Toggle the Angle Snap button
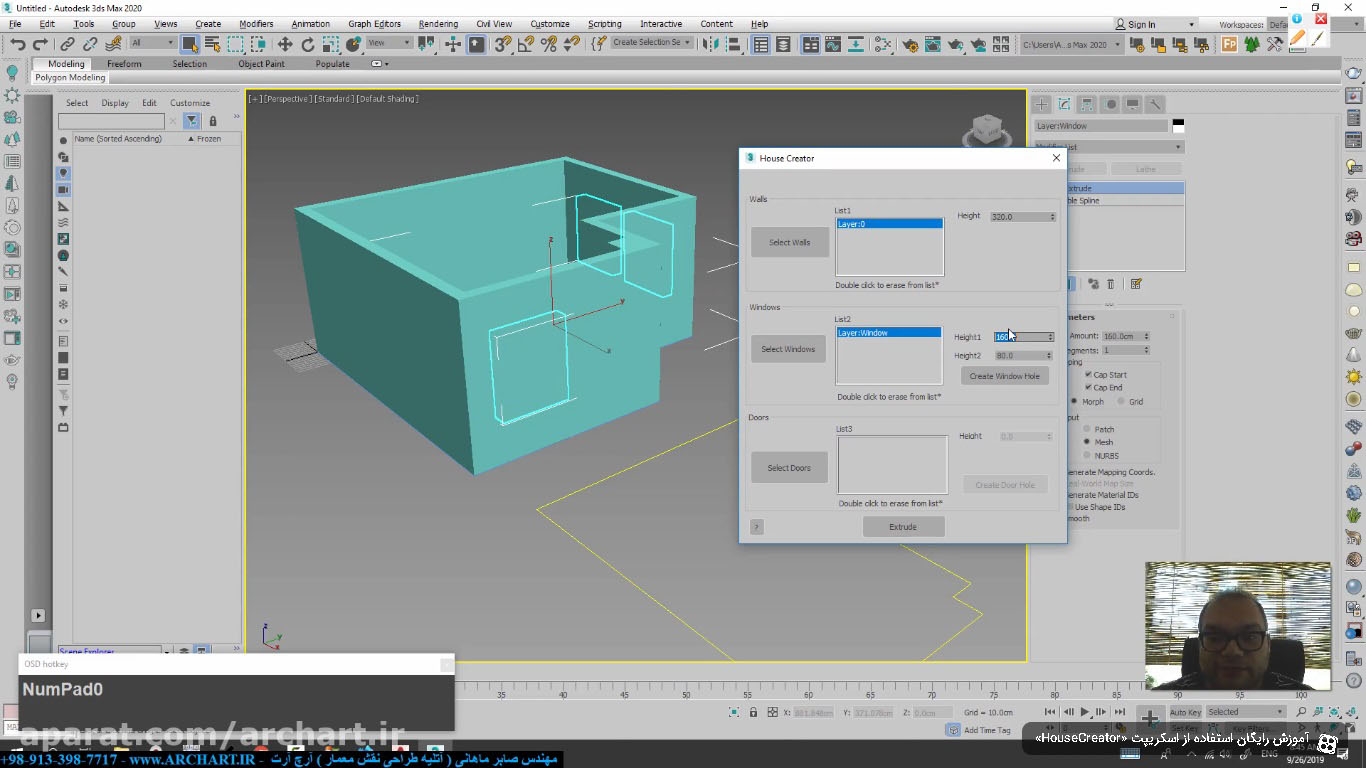Screen dimensions: 1366x768 tap(526, 44)
